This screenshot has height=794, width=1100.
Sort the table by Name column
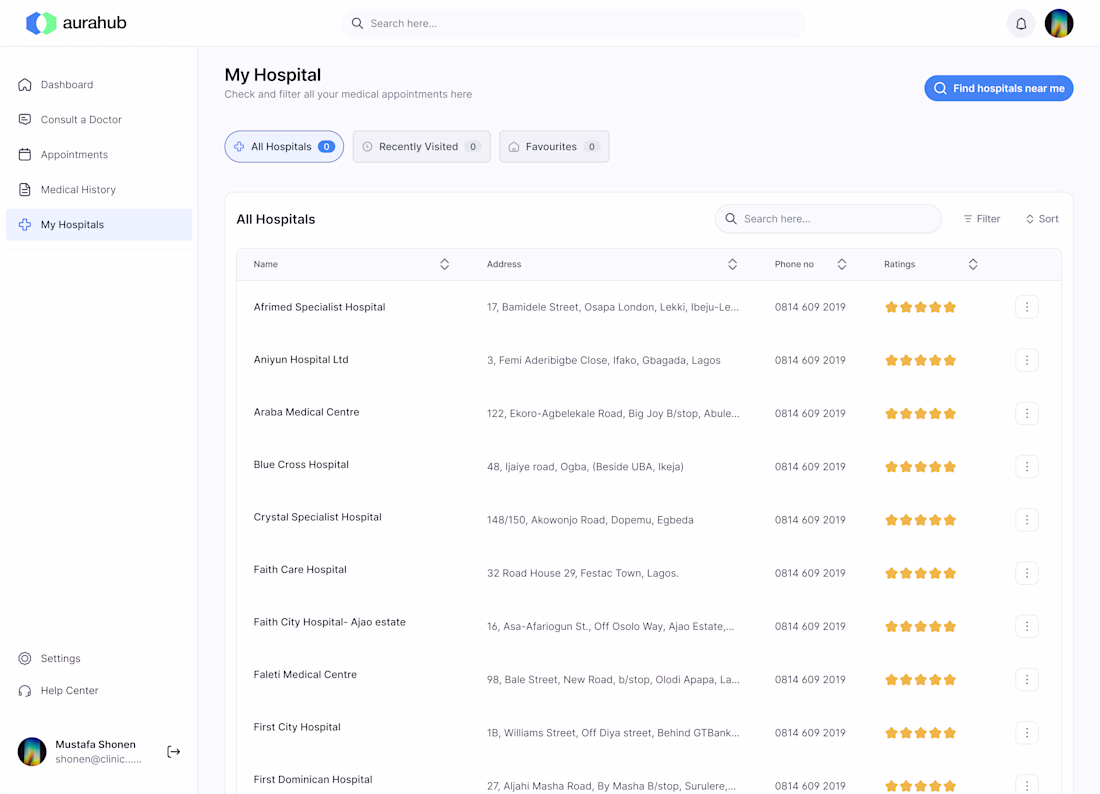pos(444,264)
